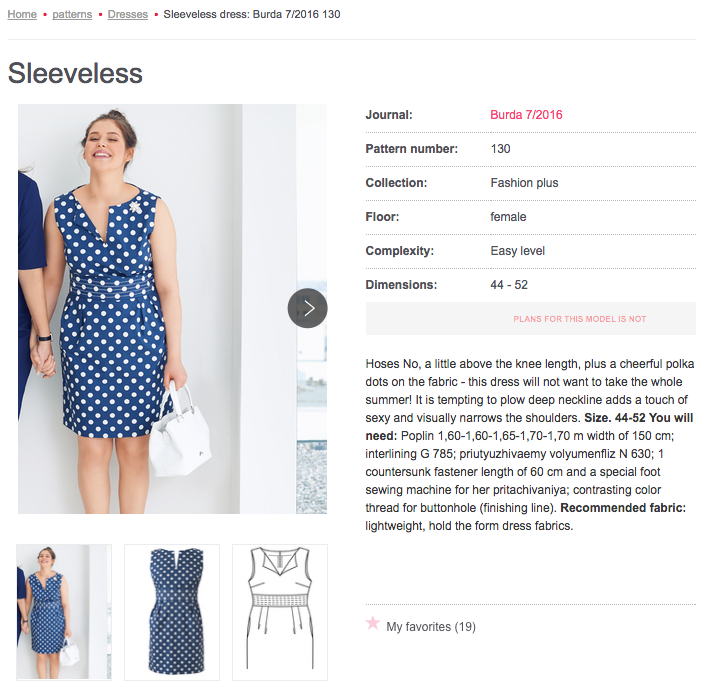Select the model photo thumbnail
710x693 pixels.
64,612
